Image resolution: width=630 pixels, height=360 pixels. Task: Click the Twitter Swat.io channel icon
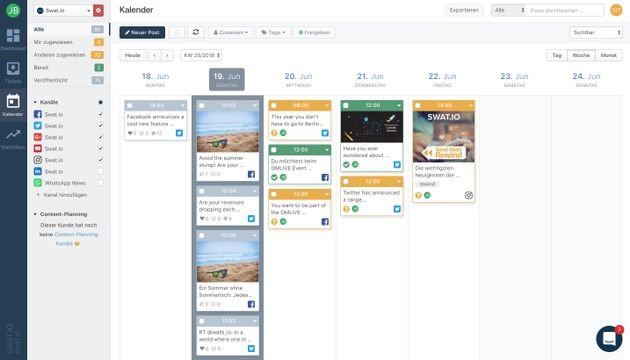point(37,125)
